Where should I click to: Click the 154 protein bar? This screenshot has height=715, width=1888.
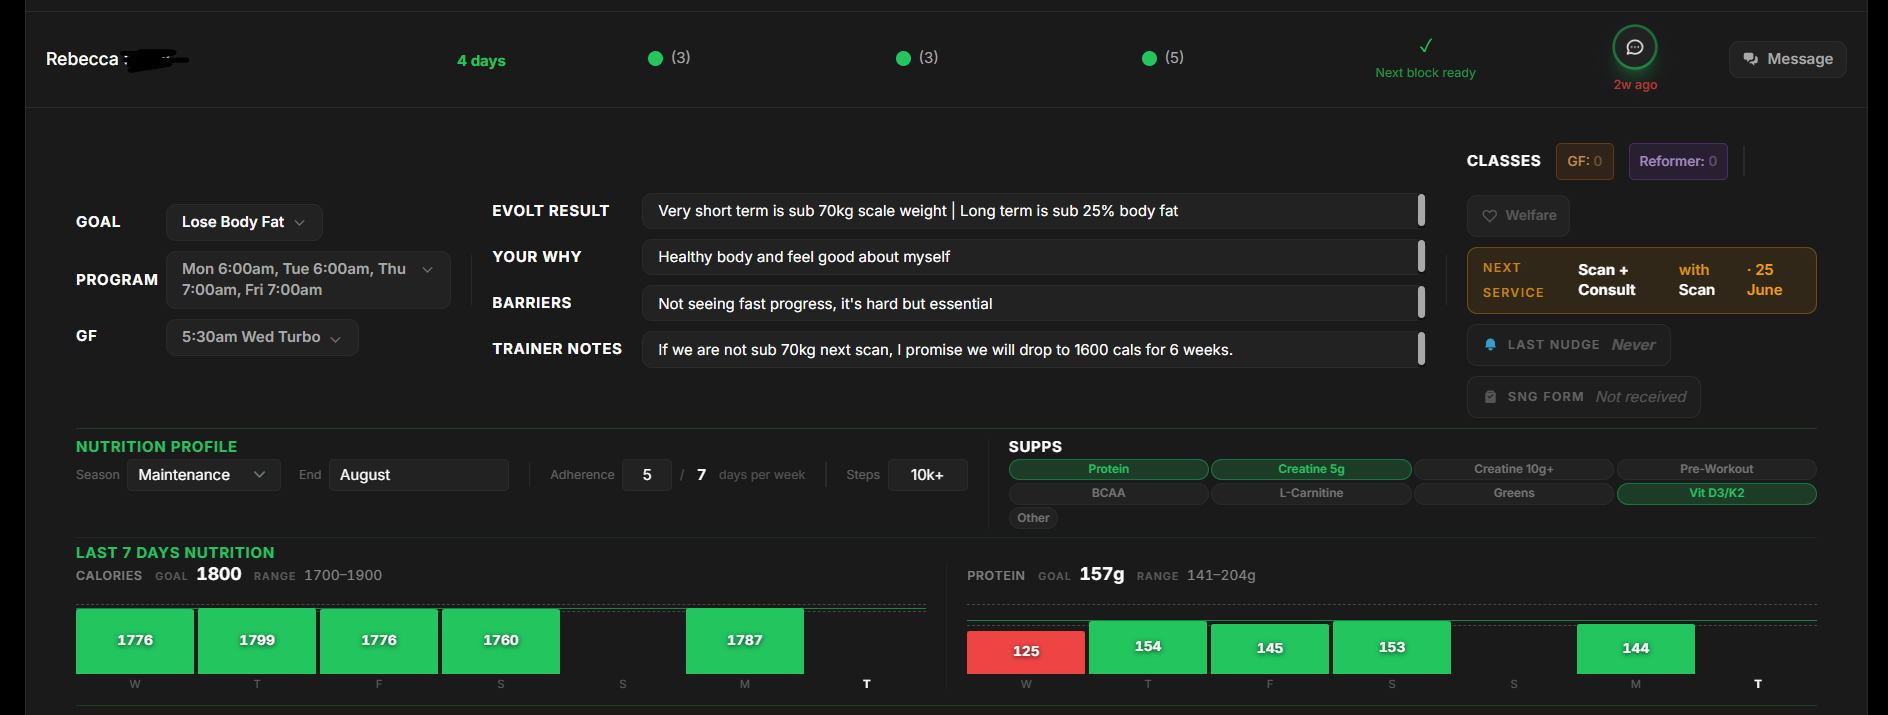click(x=1148, y=647)
